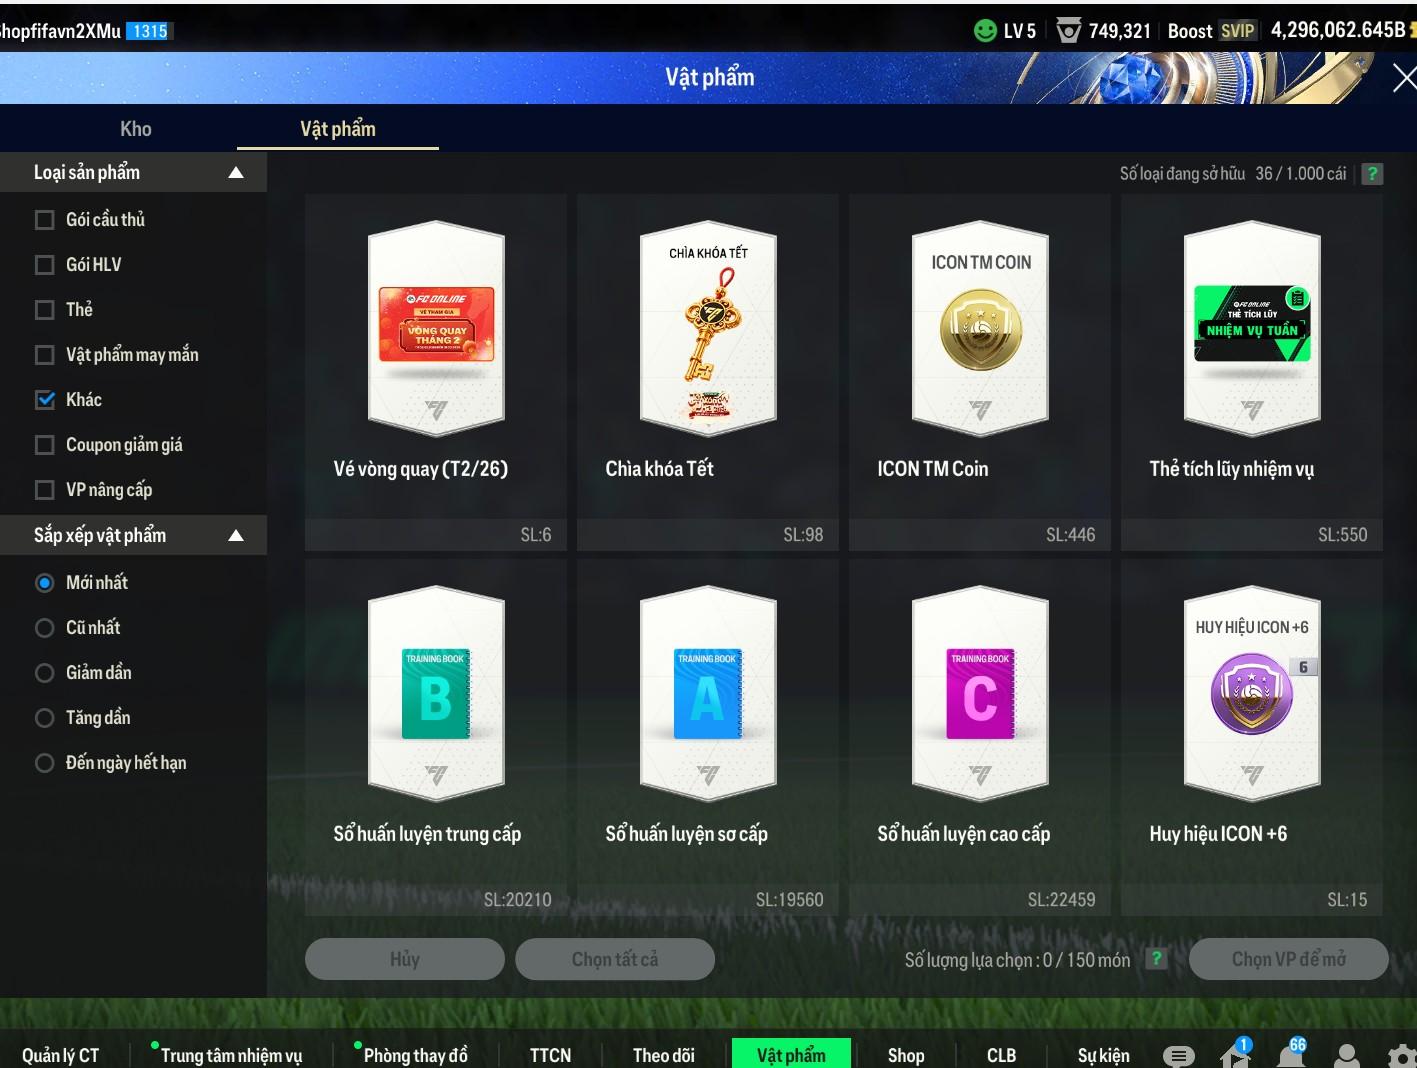This screenshot has width=1417, height=1068.
Task: Collapse the Sắp xếp vật phẩm section
Action: [236, 536]
